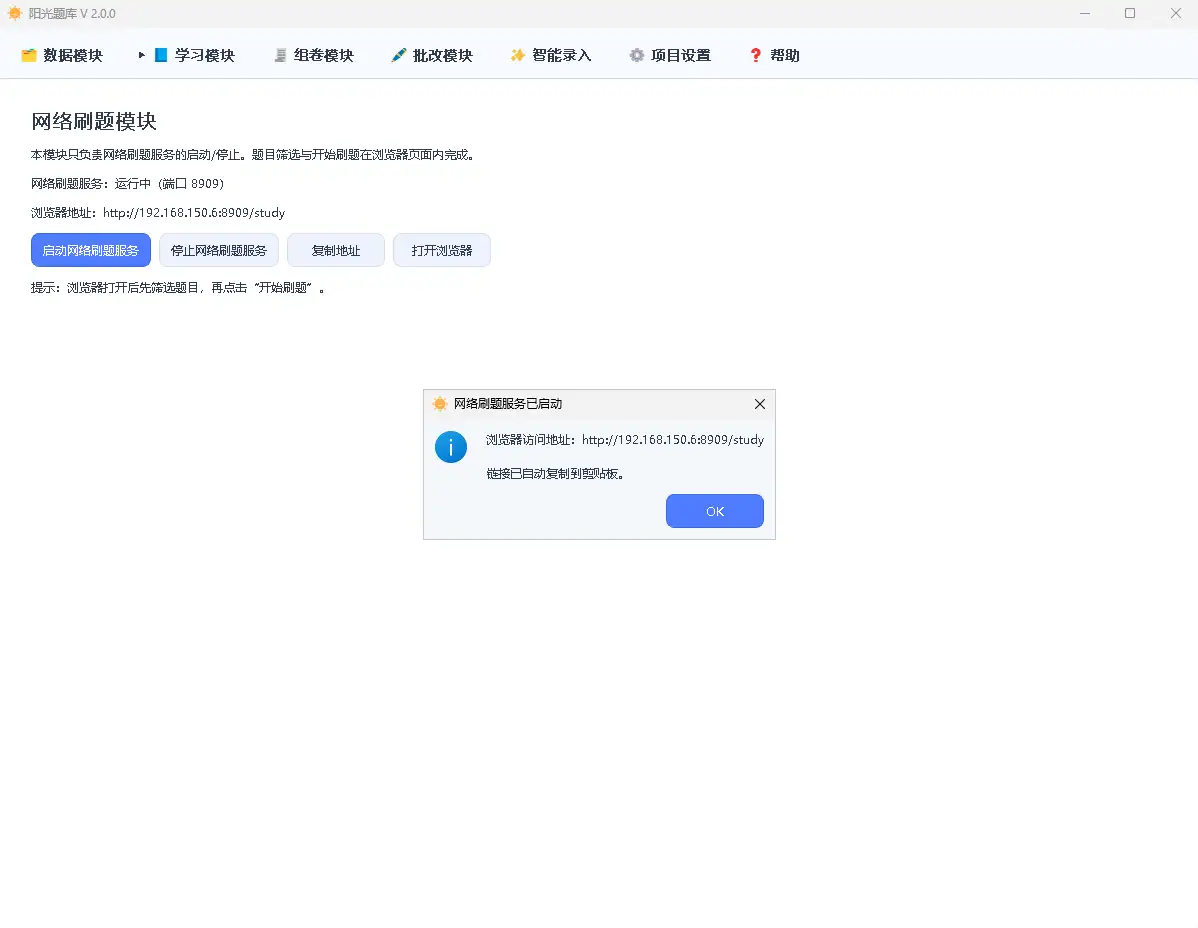The width and height of the screenshot is (1198, 928).
Task: Open the 组卷模块 menu
Action: pos(313,55)
